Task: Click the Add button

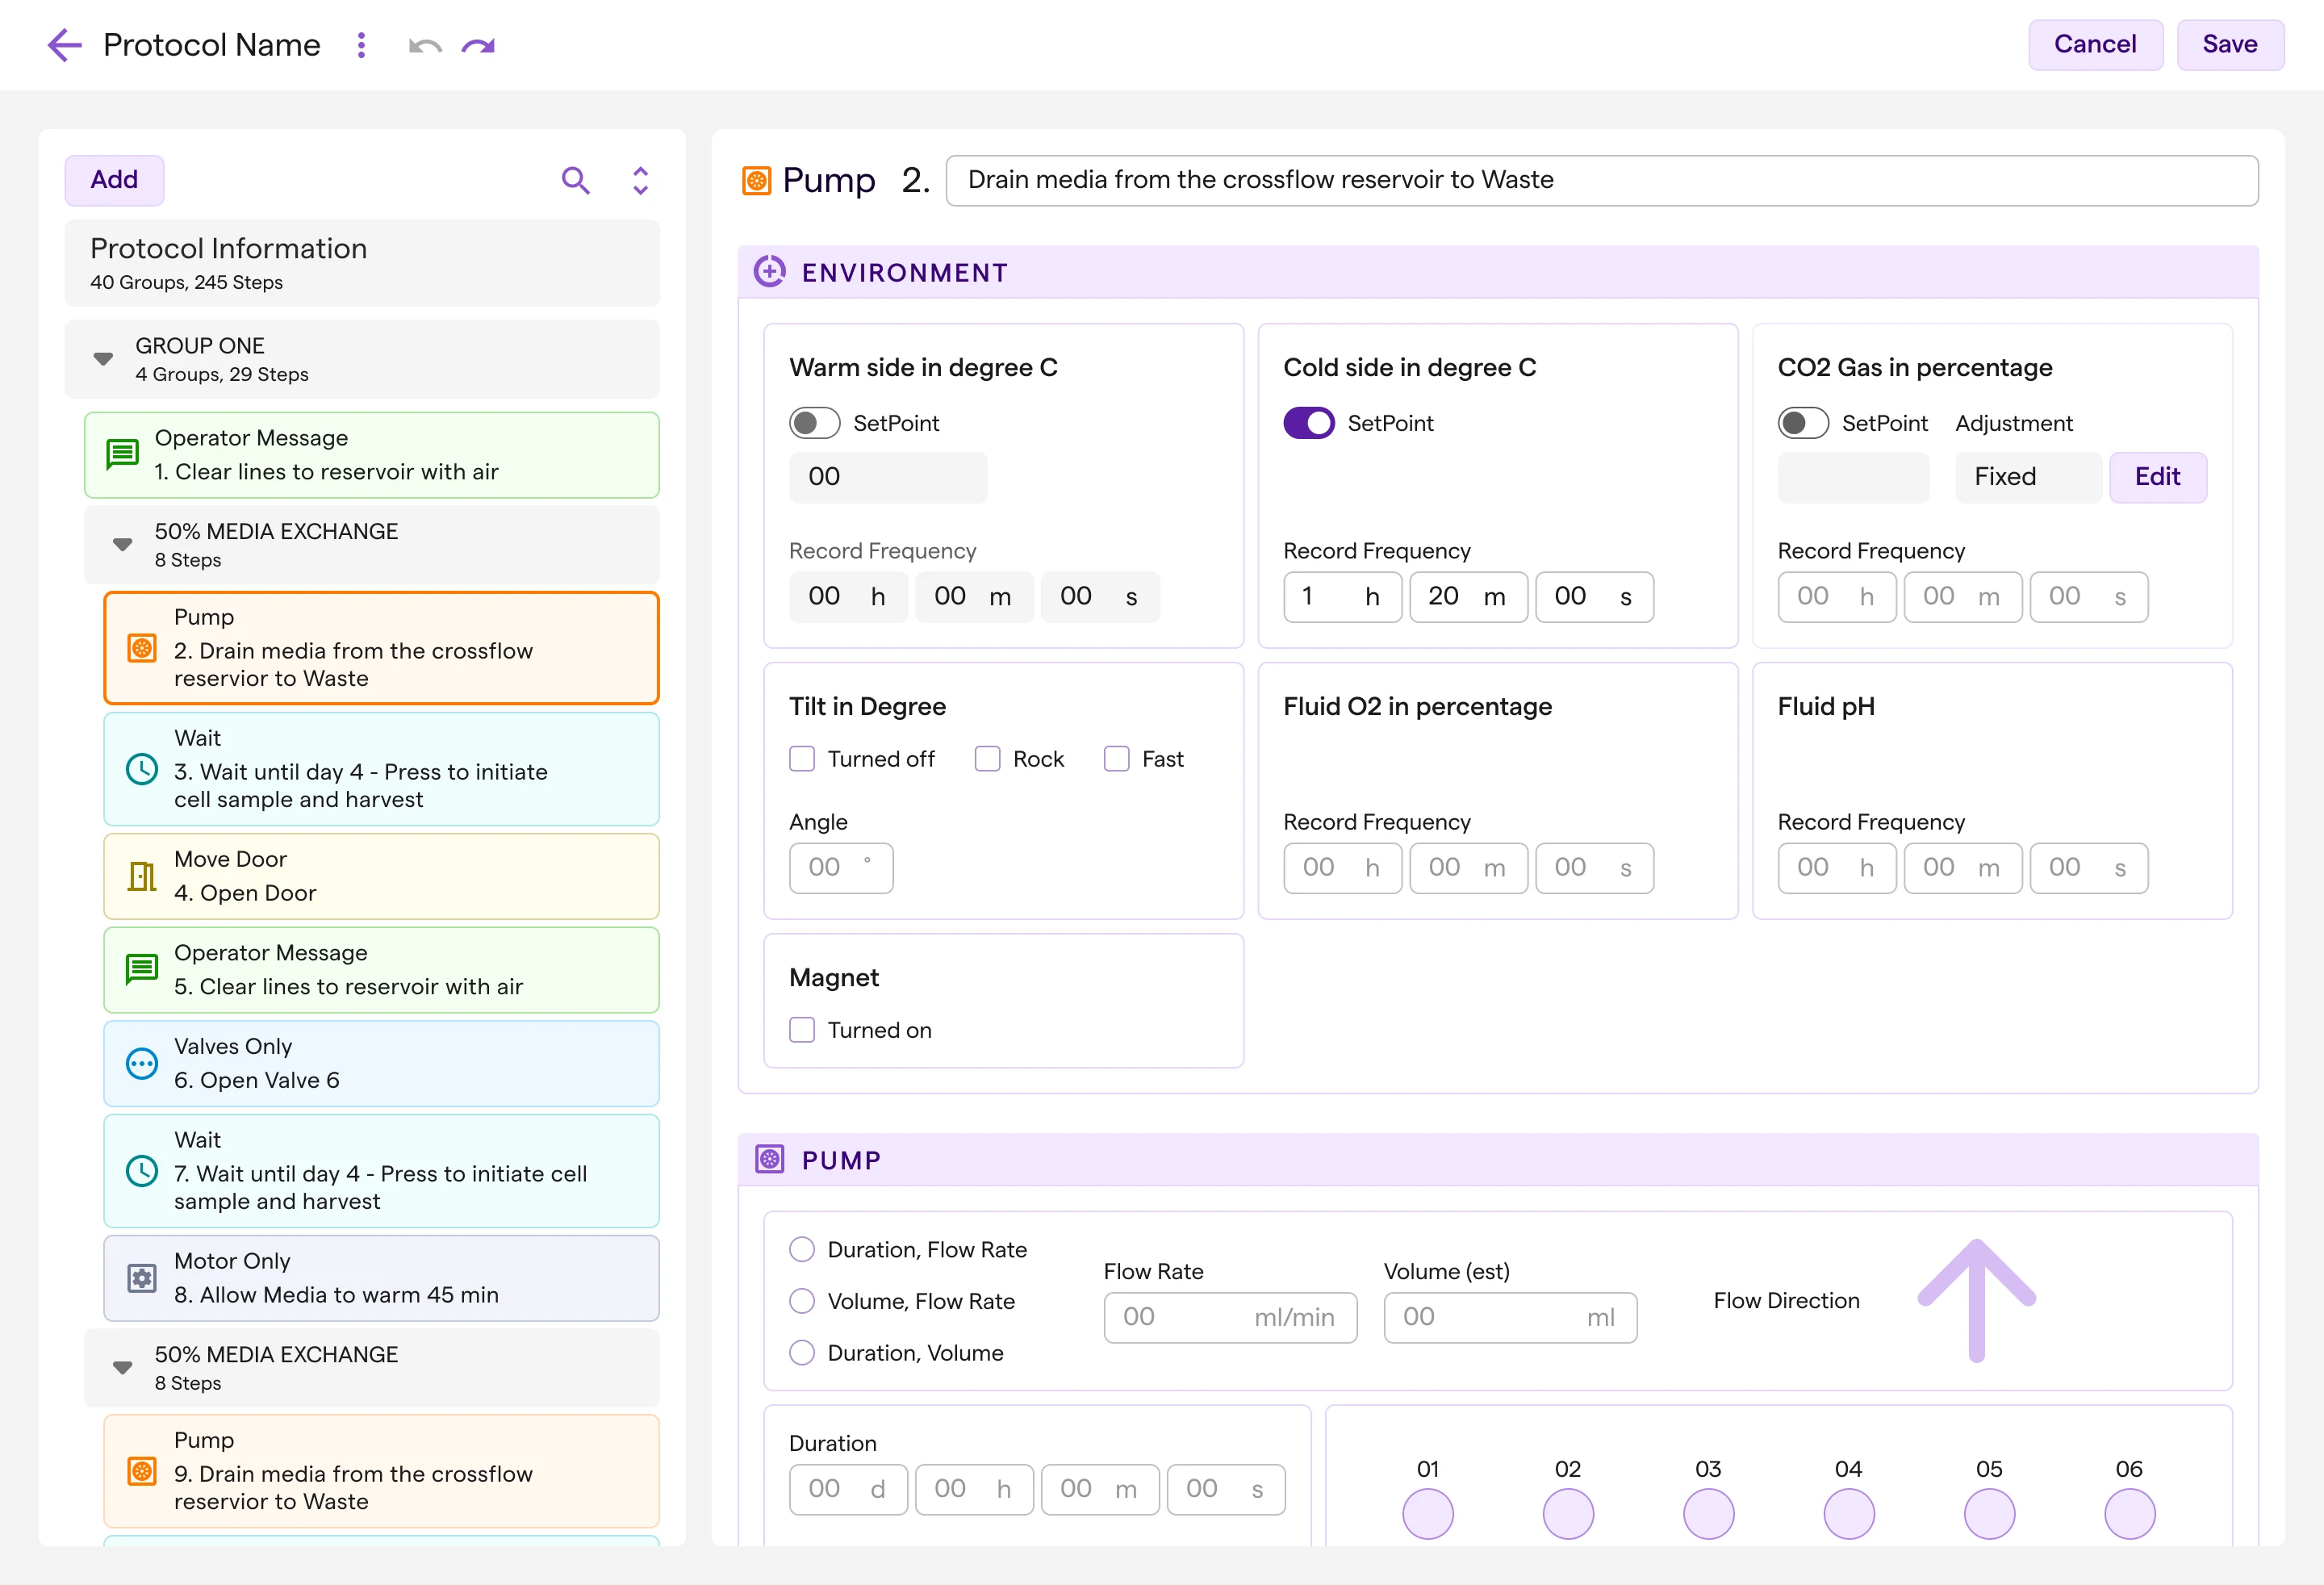Action: (114, 180)
